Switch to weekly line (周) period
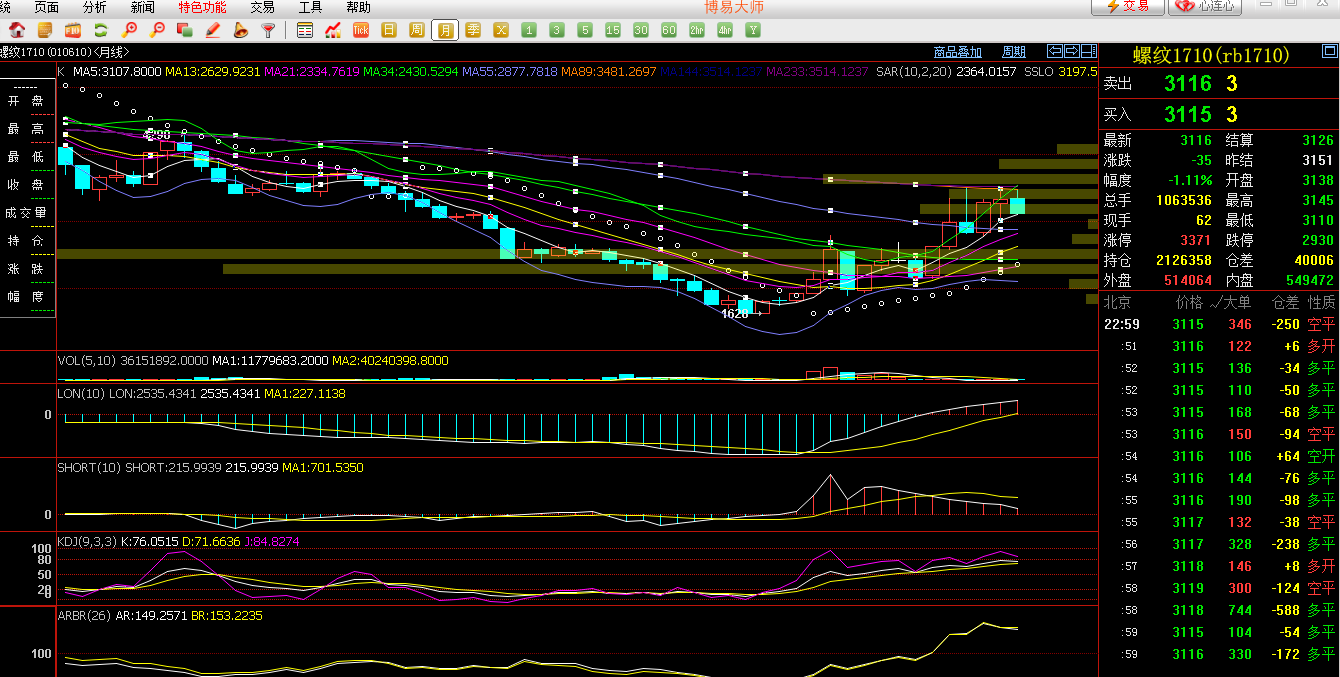Image resolution: width=1340 pixels, height=677 pixels. point(417,30)
